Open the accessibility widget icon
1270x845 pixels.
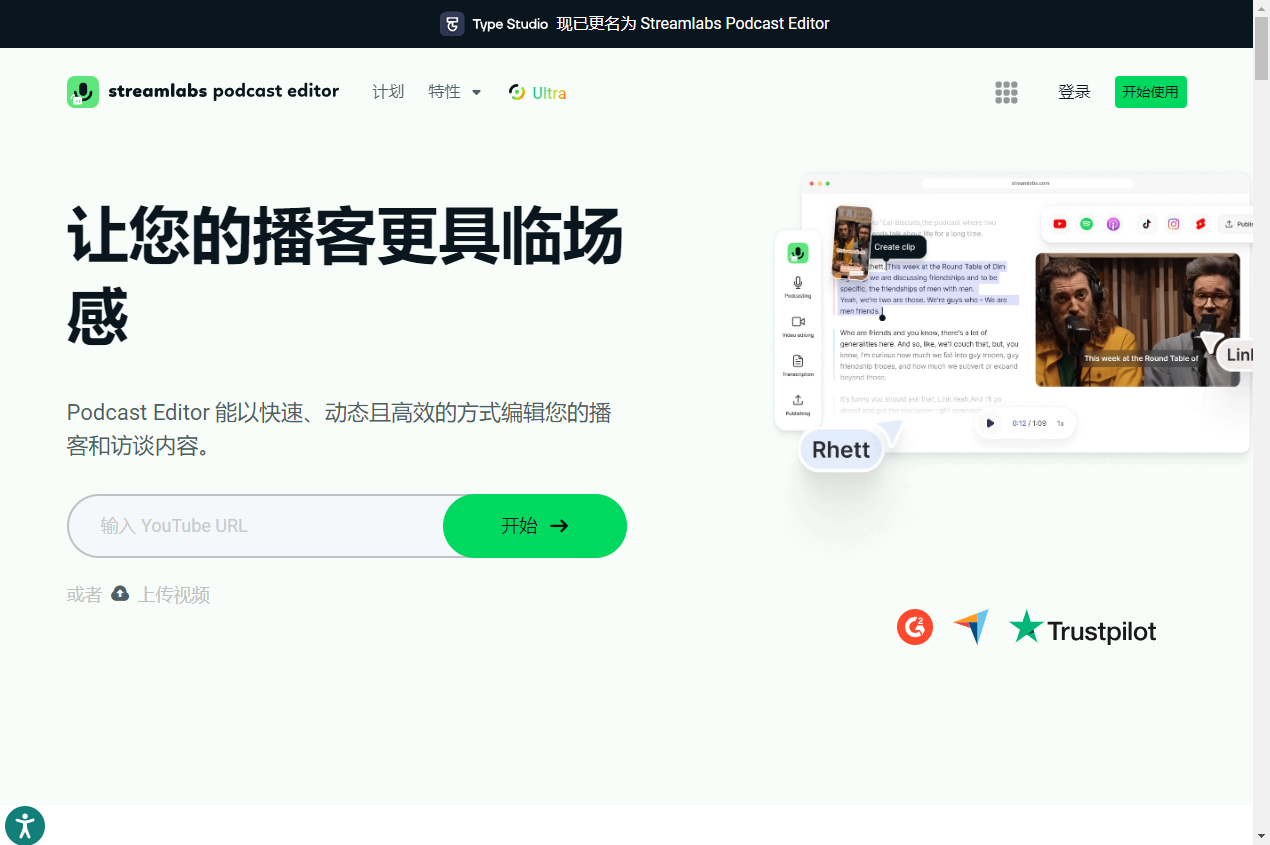click(x=25, y=826)
